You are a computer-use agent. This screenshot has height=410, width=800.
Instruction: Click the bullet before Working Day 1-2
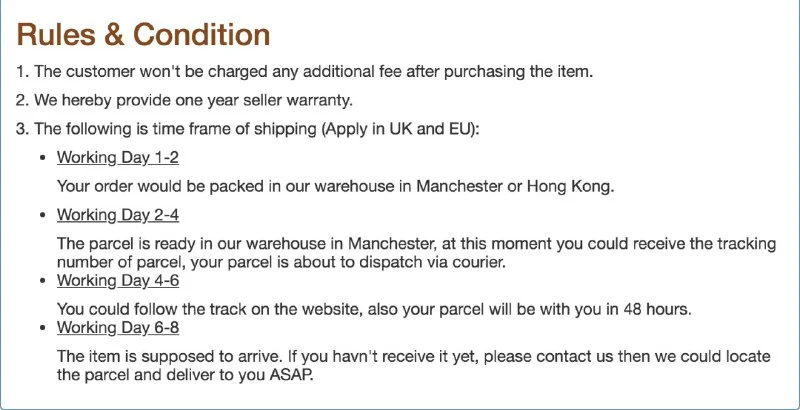[x=42, y=158]
